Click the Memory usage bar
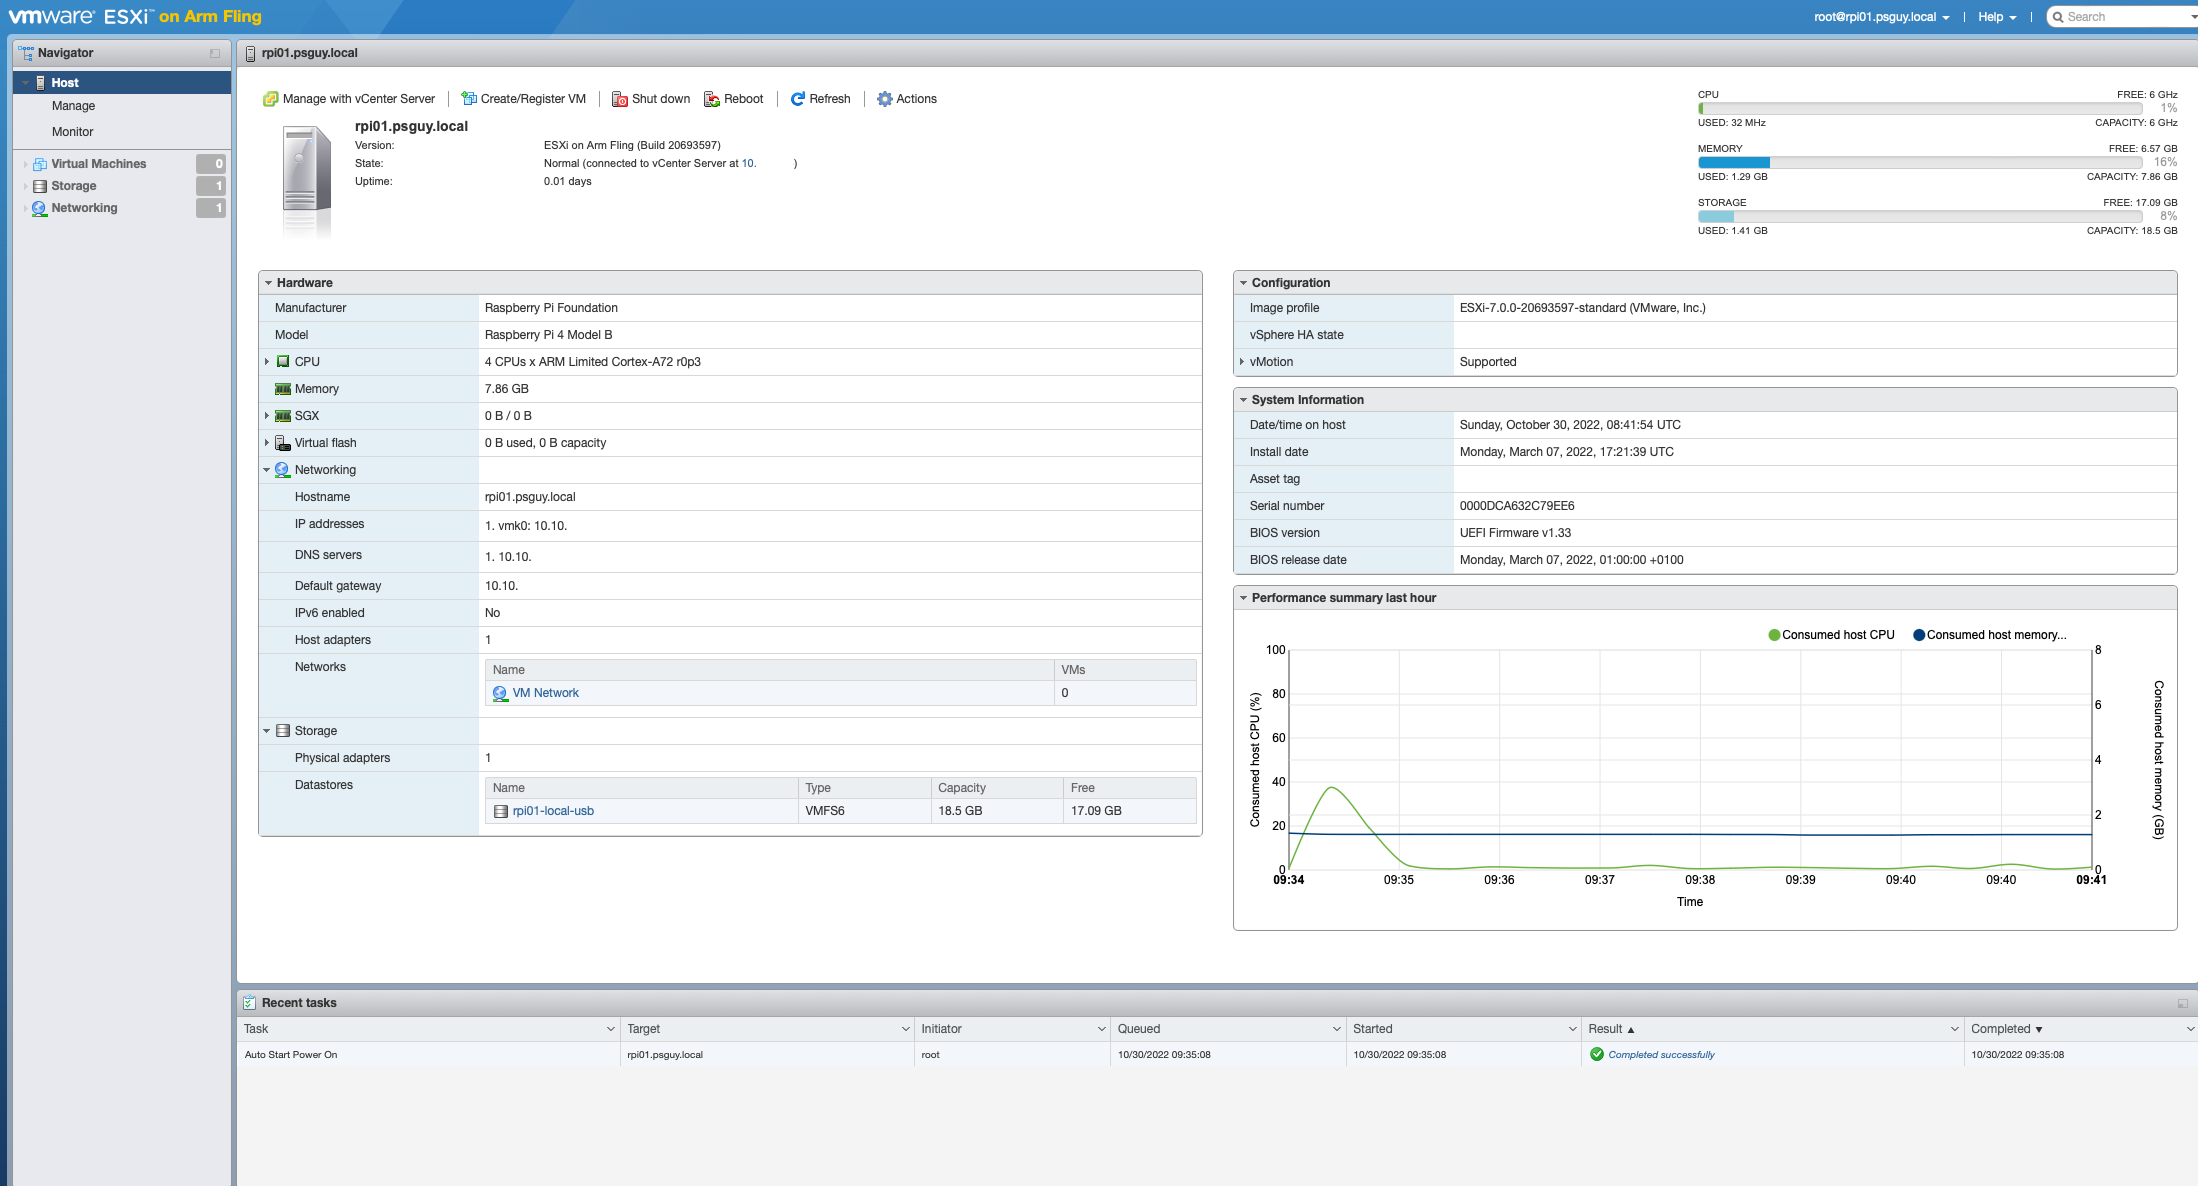The height and width of the screenshot is (1186, 2198). (x=1920, y=163)
